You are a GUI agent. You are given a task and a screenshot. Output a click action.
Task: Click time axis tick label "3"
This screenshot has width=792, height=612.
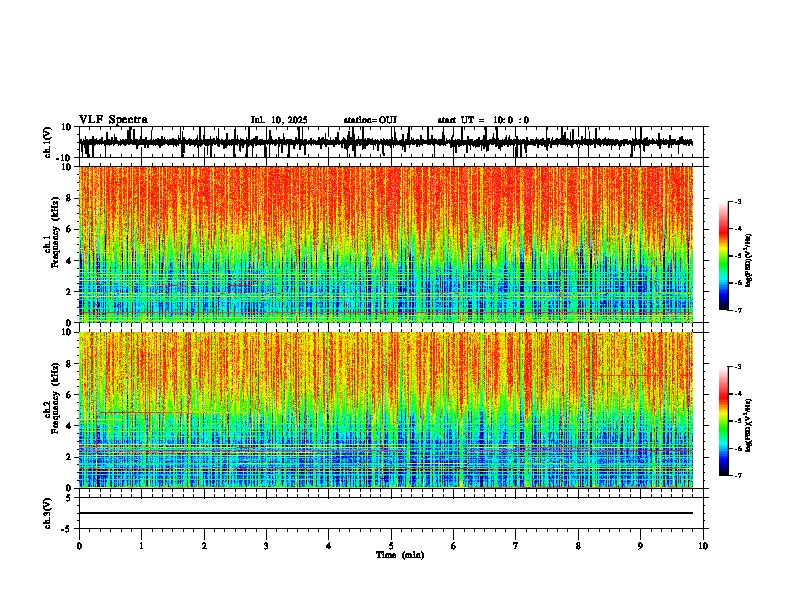tap(266, 546)
